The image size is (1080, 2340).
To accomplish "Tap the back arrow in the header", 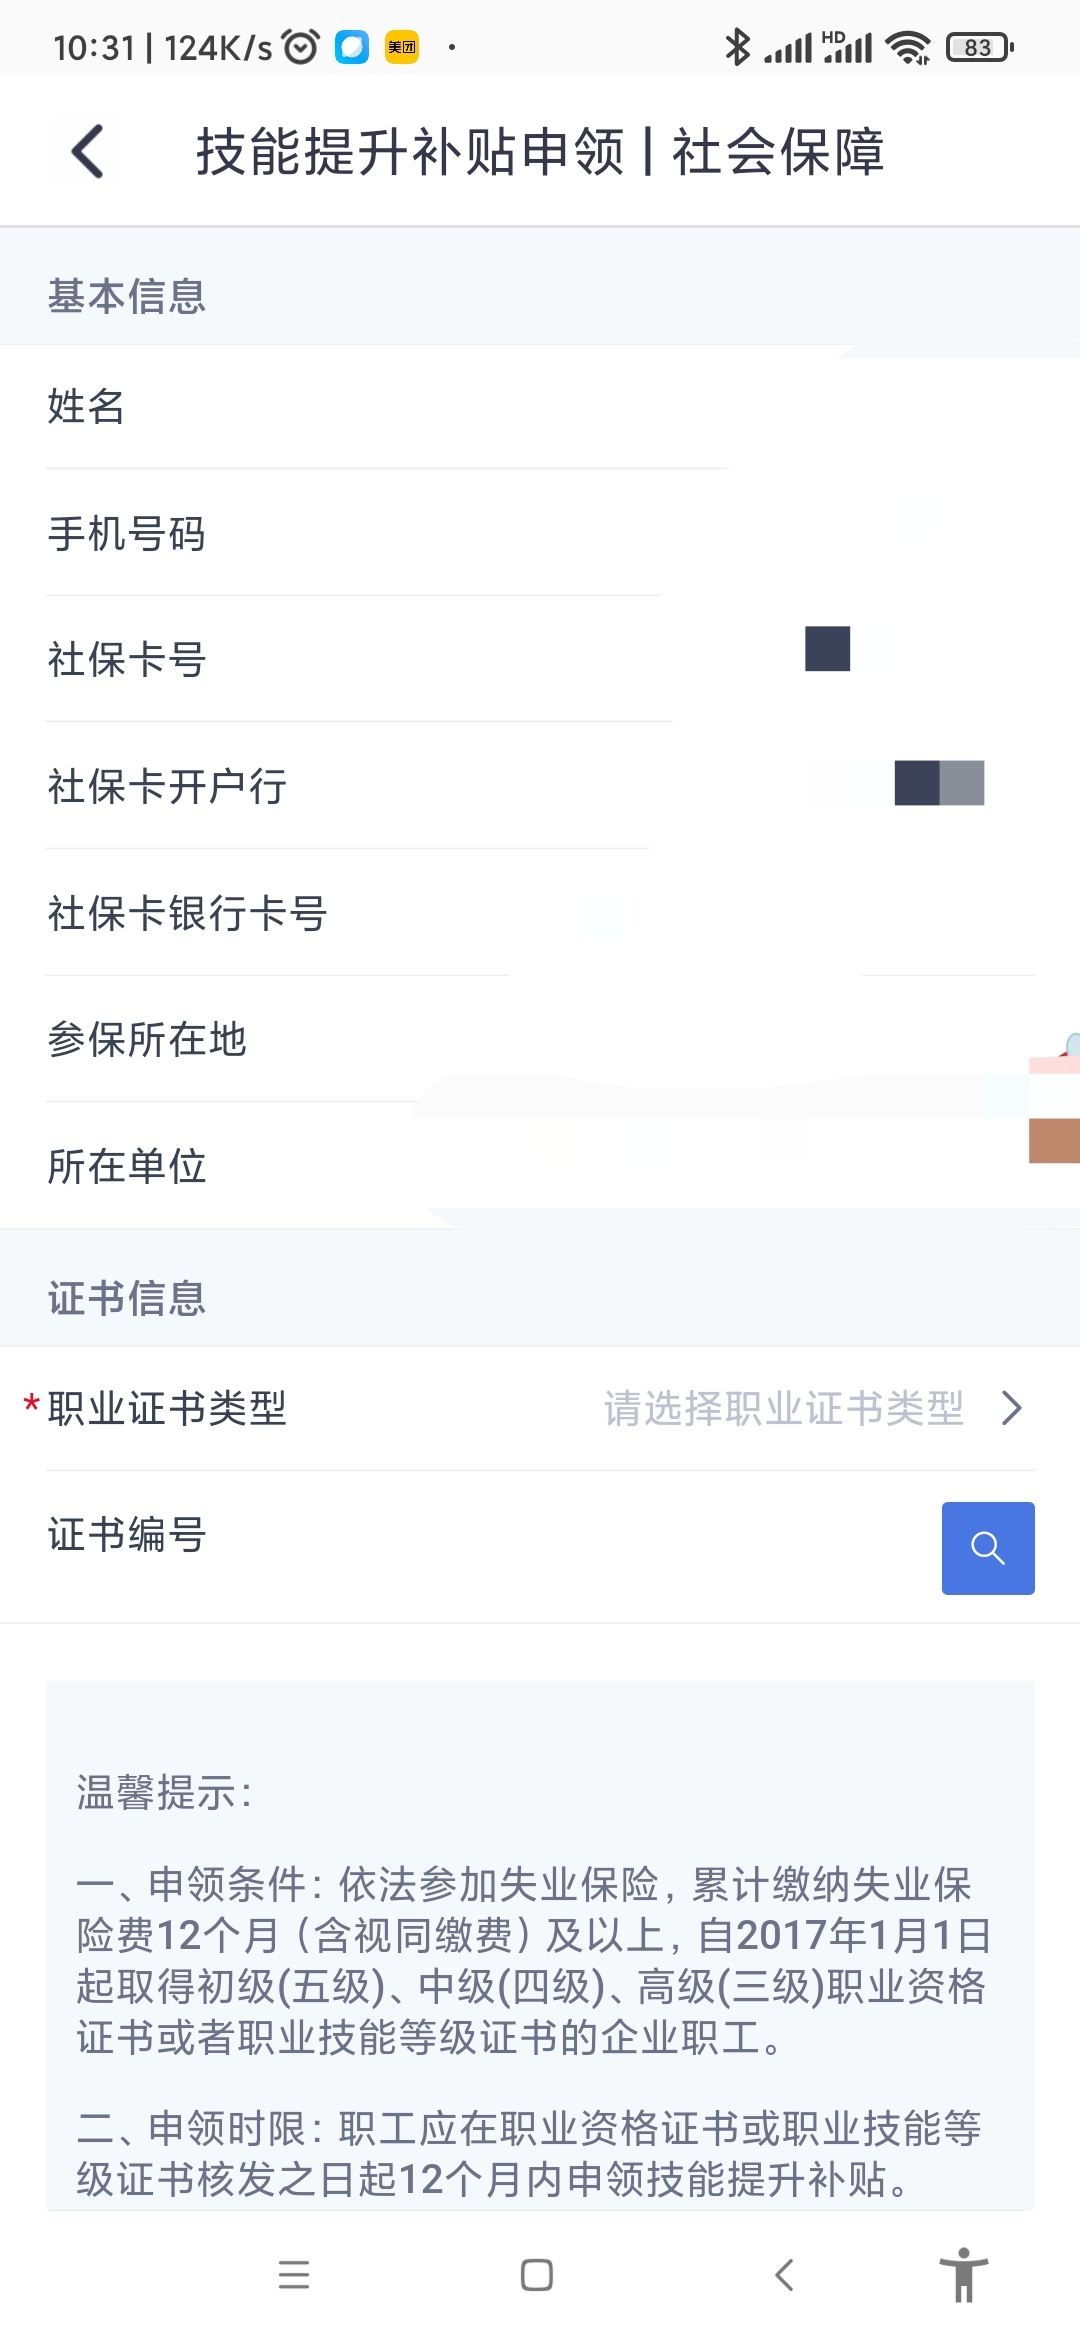I will 88,152.
